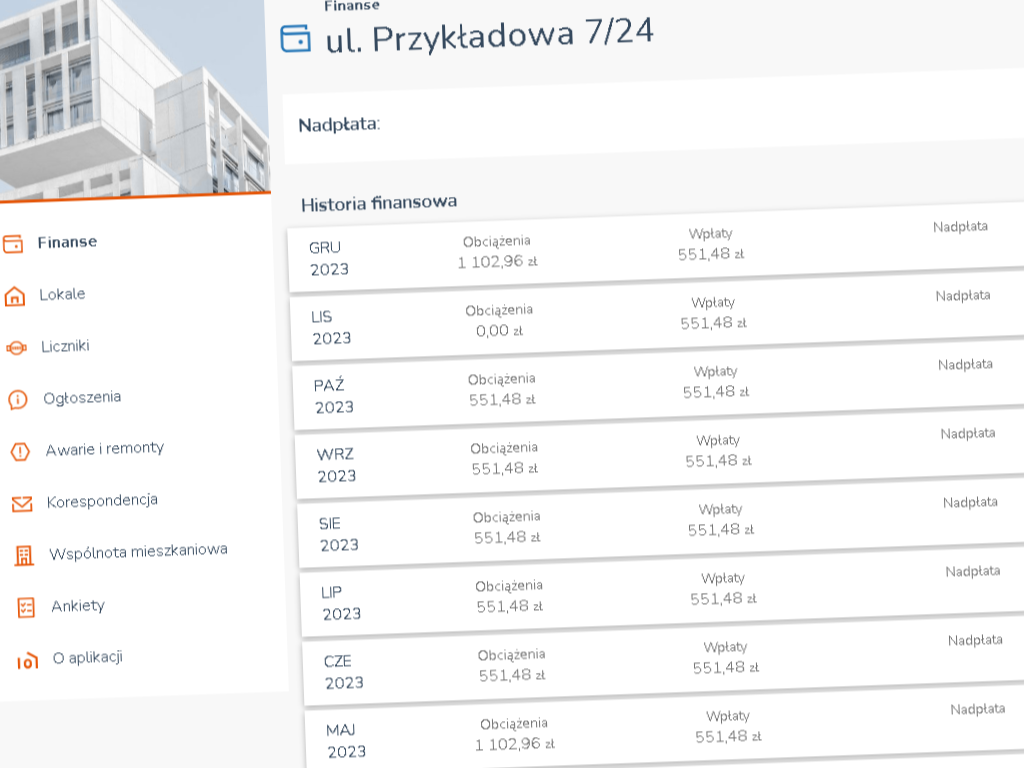Click the wallet icon beside address header
Image resolution: width=1024 pixels, height=768 pixels.
[296, 39]
